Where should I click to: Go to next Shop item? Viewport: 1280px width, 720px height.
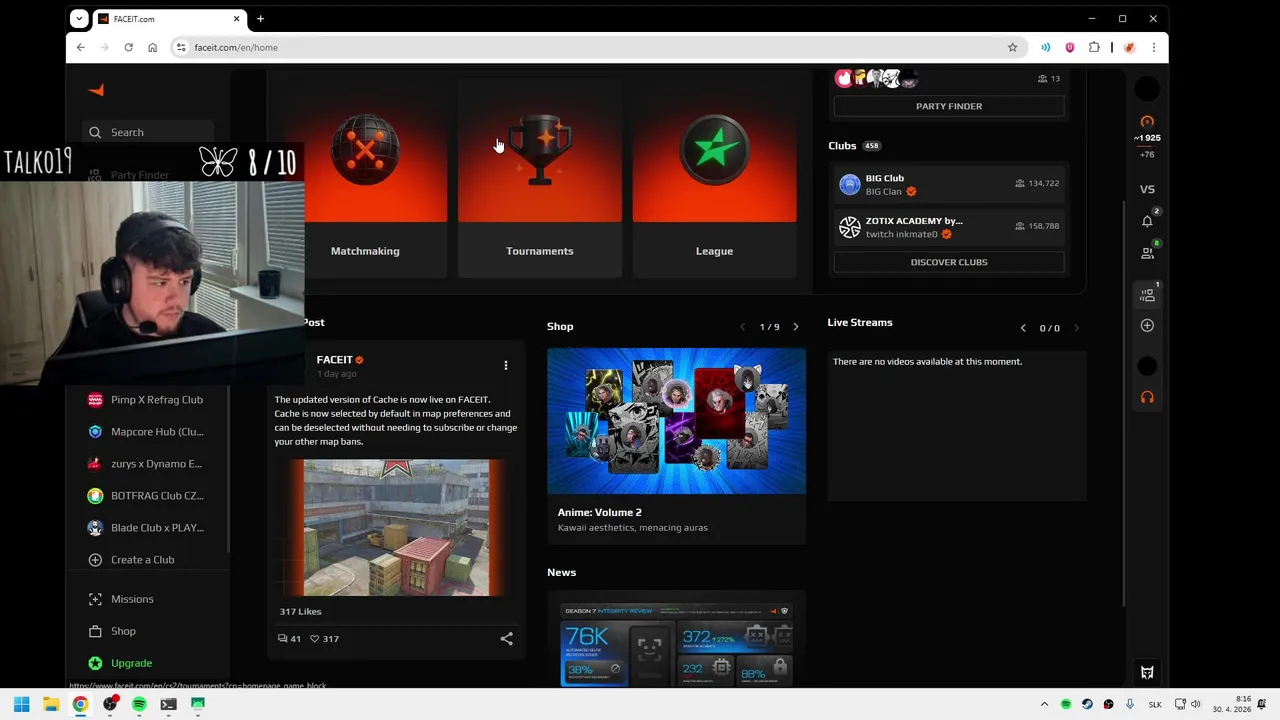click(796, 327)
